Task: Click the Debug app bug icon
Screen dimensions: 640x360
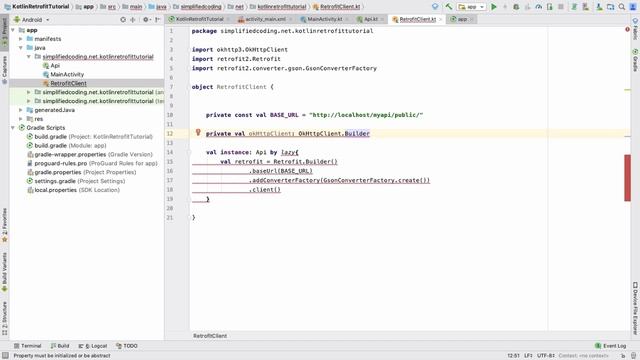Action: coord(516,7)
